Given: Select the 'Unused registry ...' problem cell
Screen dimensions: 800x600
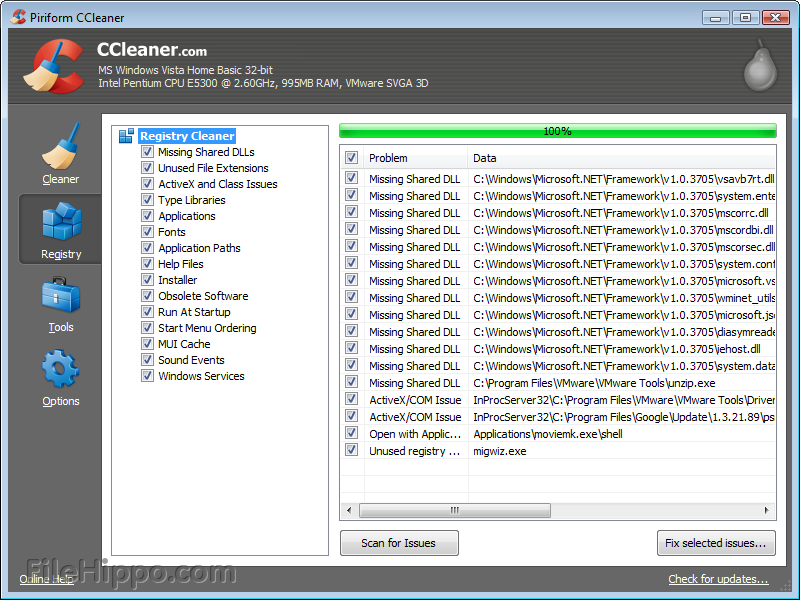Looking at the screenshot, I should click(414, 451).
